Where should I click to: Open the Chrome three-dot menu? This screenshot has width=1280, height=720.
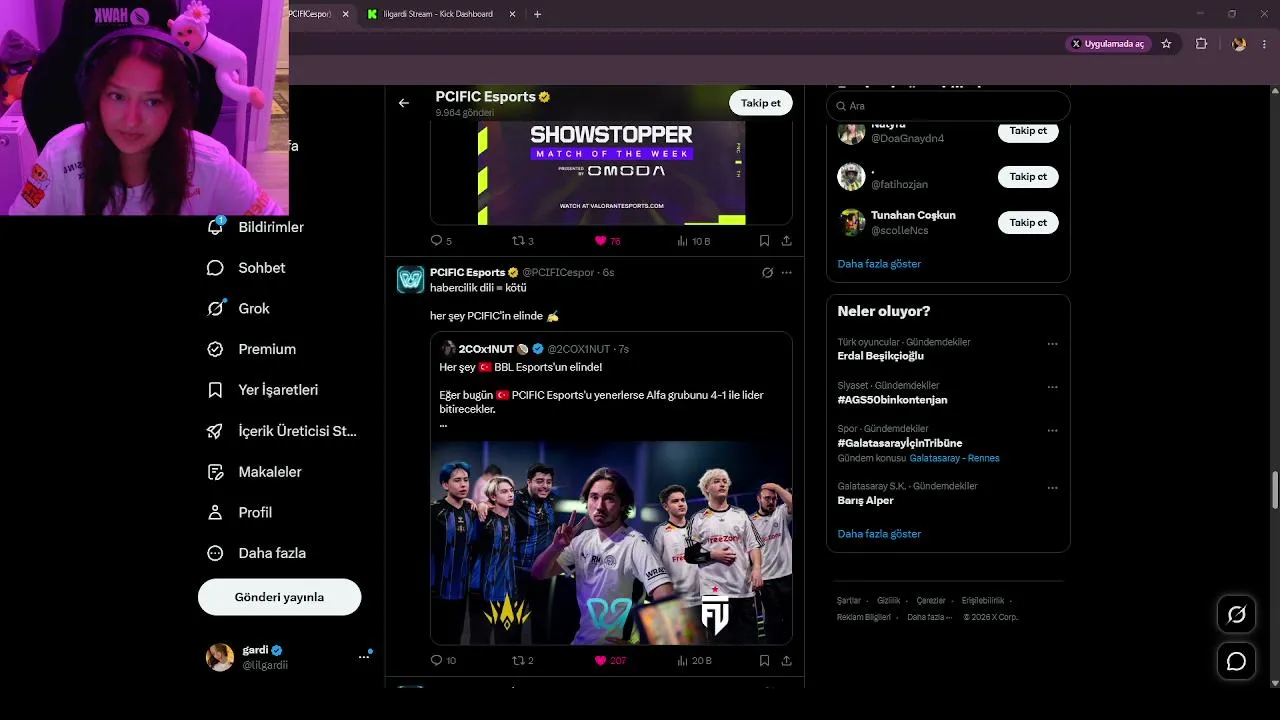1265,44
